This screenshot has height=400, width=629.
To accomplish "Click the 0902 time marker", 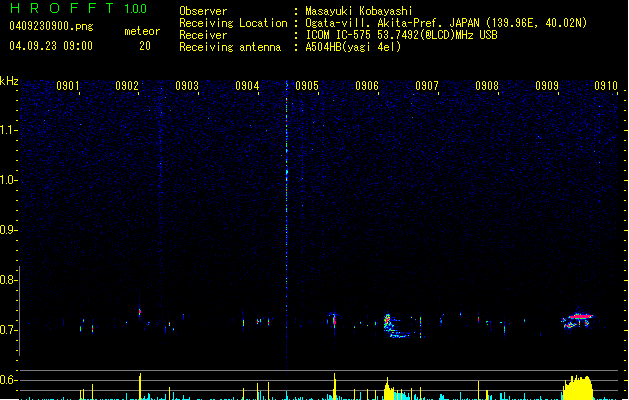I will tap(127, 86).
